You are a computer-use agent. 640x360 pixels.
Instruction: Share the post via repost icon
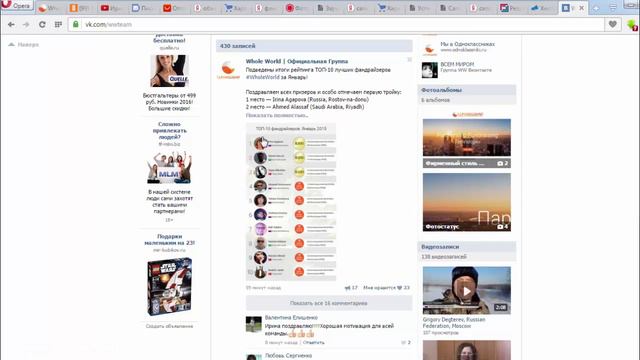[351, 288]
